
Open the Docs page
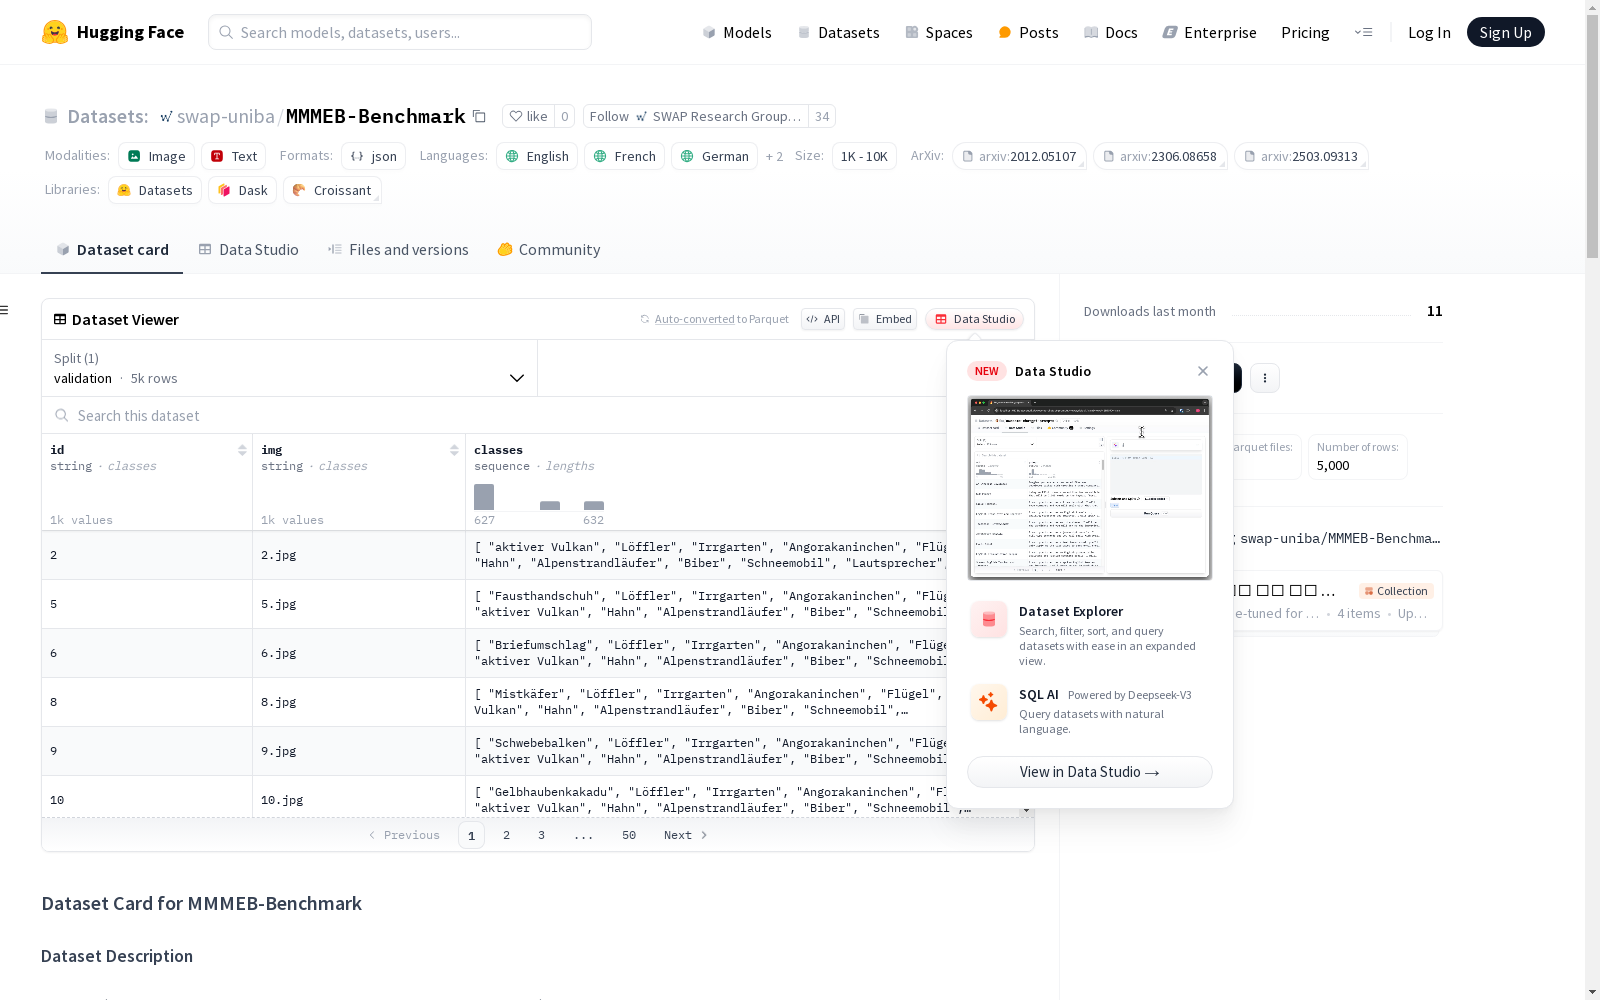coord(1110,32)
